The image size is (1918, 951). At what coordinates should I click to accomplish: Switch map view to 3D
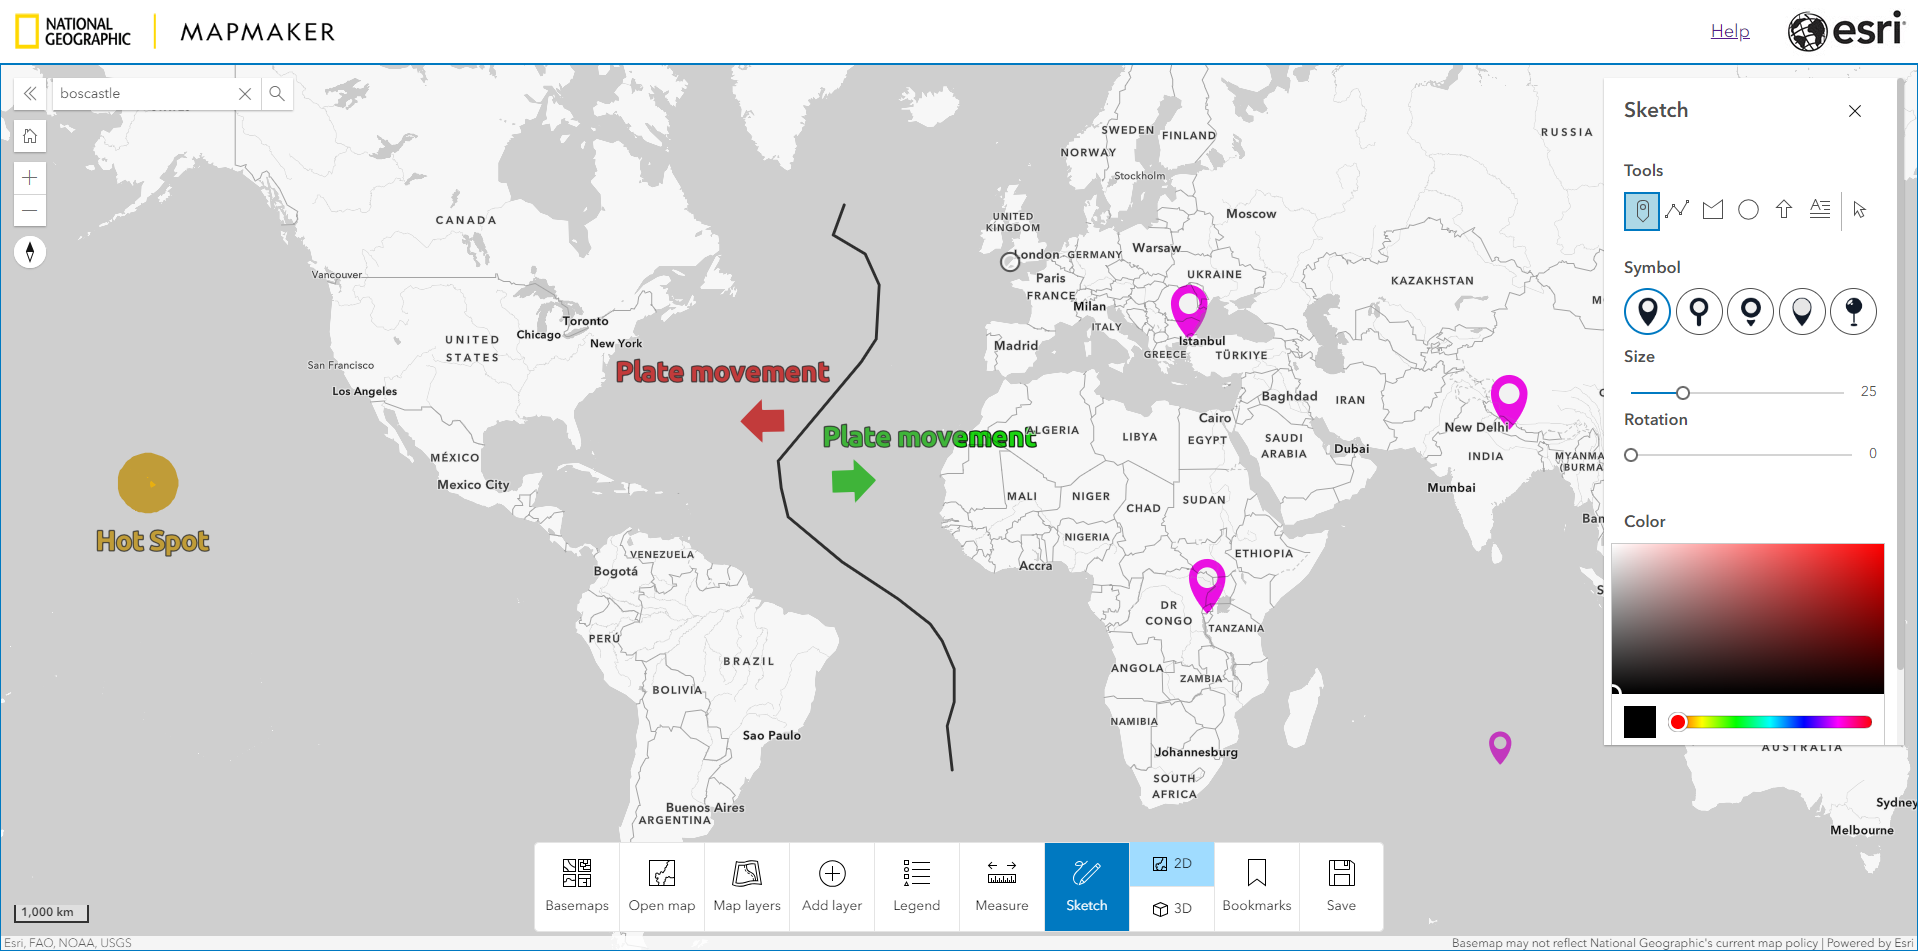coord(1171,909)
